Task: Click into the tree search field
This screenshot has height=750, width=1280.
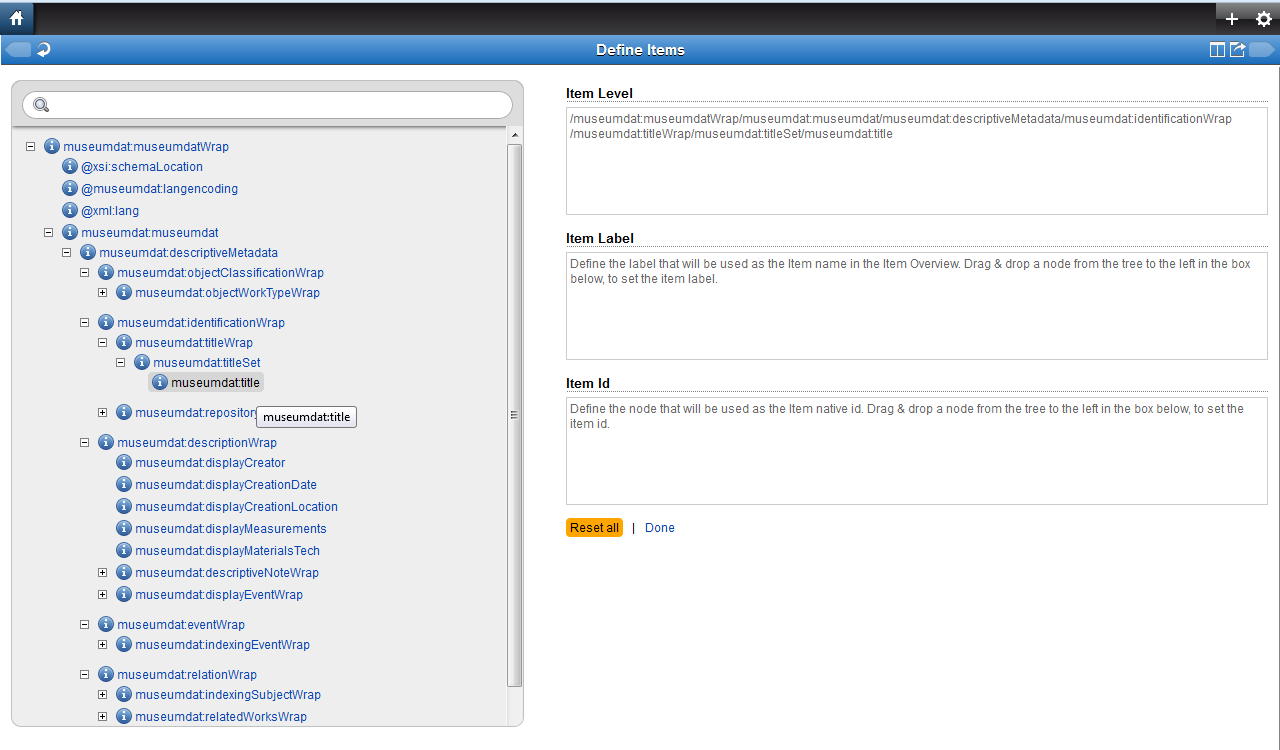Action: (267, 105)
